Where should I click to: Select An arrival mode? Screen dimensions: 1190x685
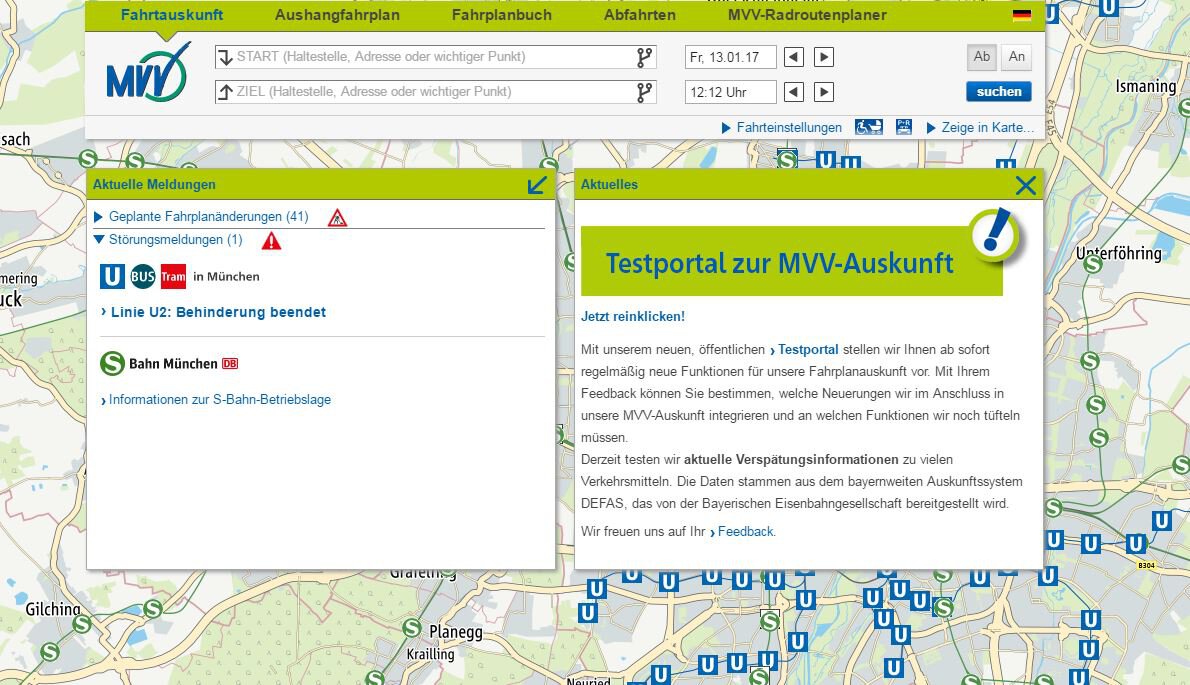tap(1017, 56)
